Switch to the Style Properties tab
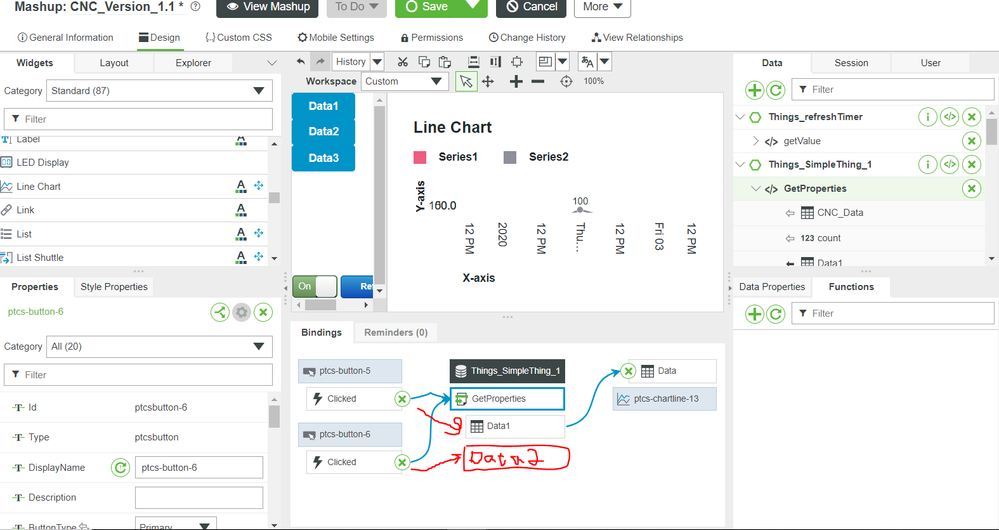 114,287
